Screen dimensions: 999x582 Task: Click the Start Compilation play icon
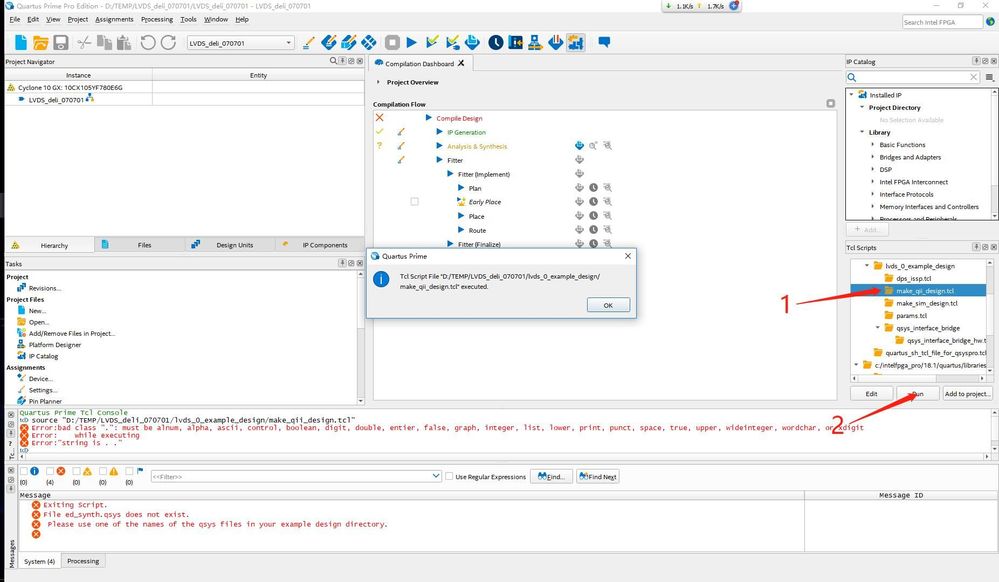tap(411, 43)
